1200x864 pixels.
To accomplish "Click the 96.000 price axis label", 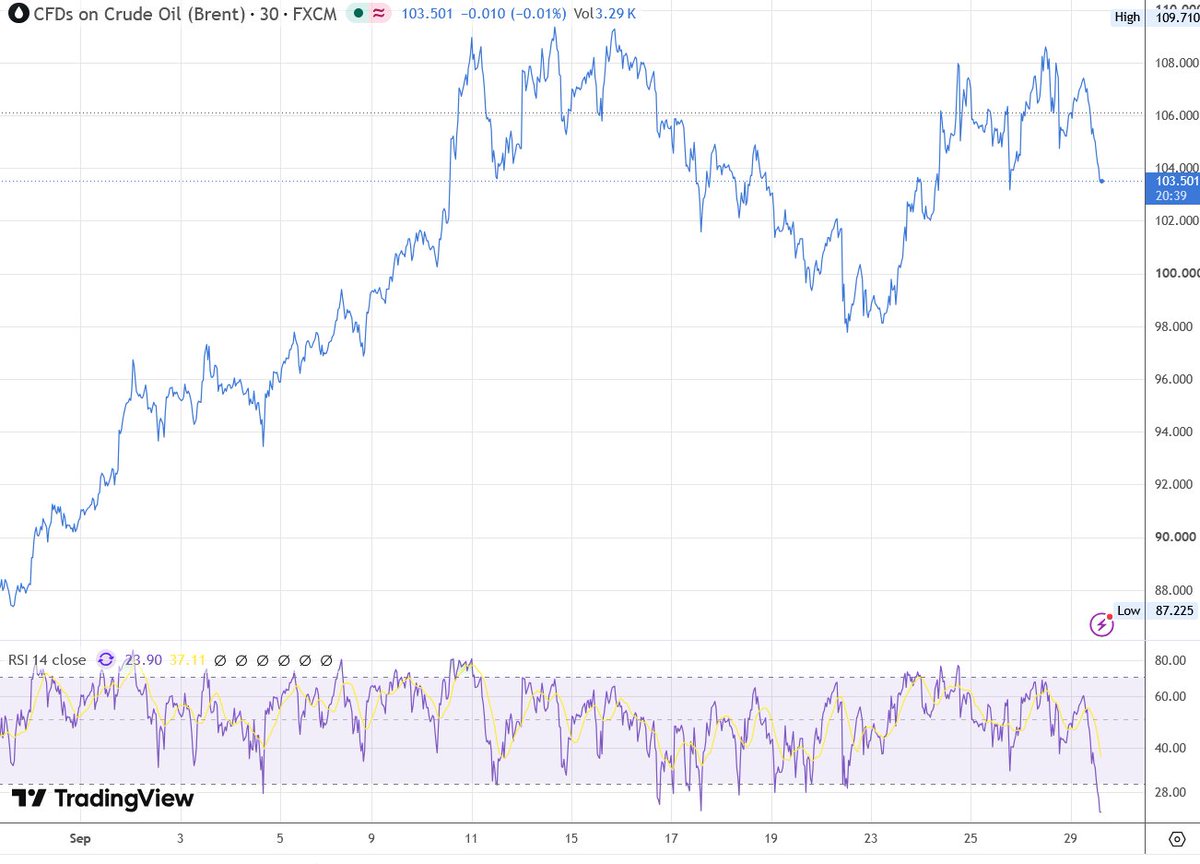I will click(x=1174, y=380).
